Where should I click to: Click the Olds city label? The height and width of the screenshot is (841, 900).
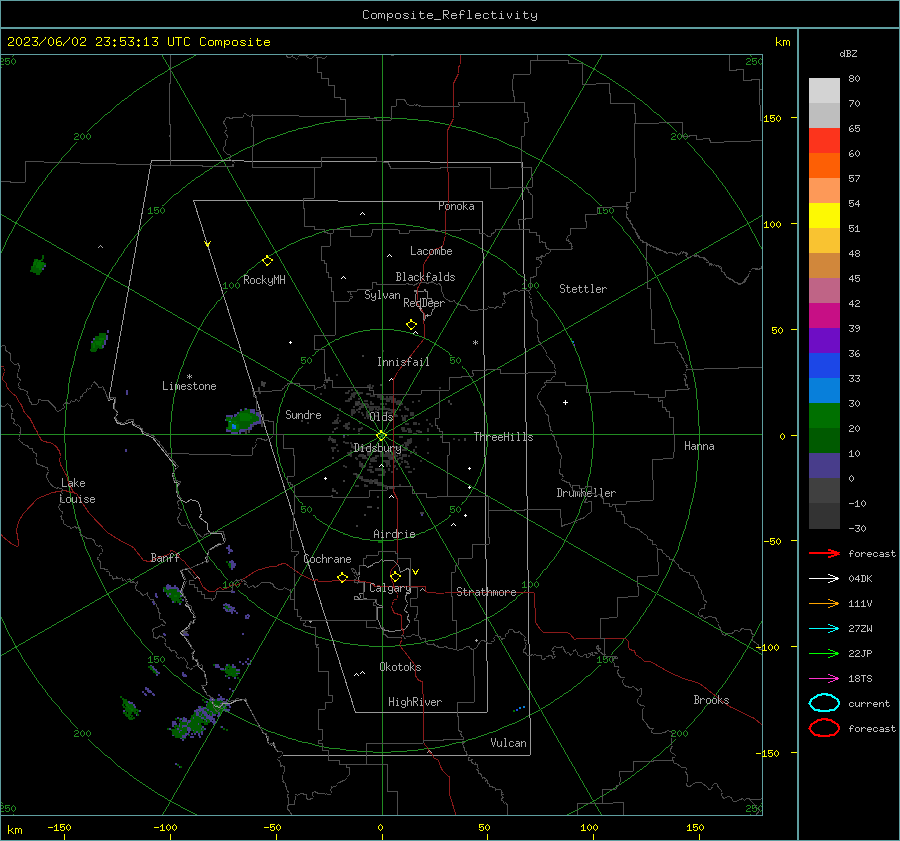point(381,417)
